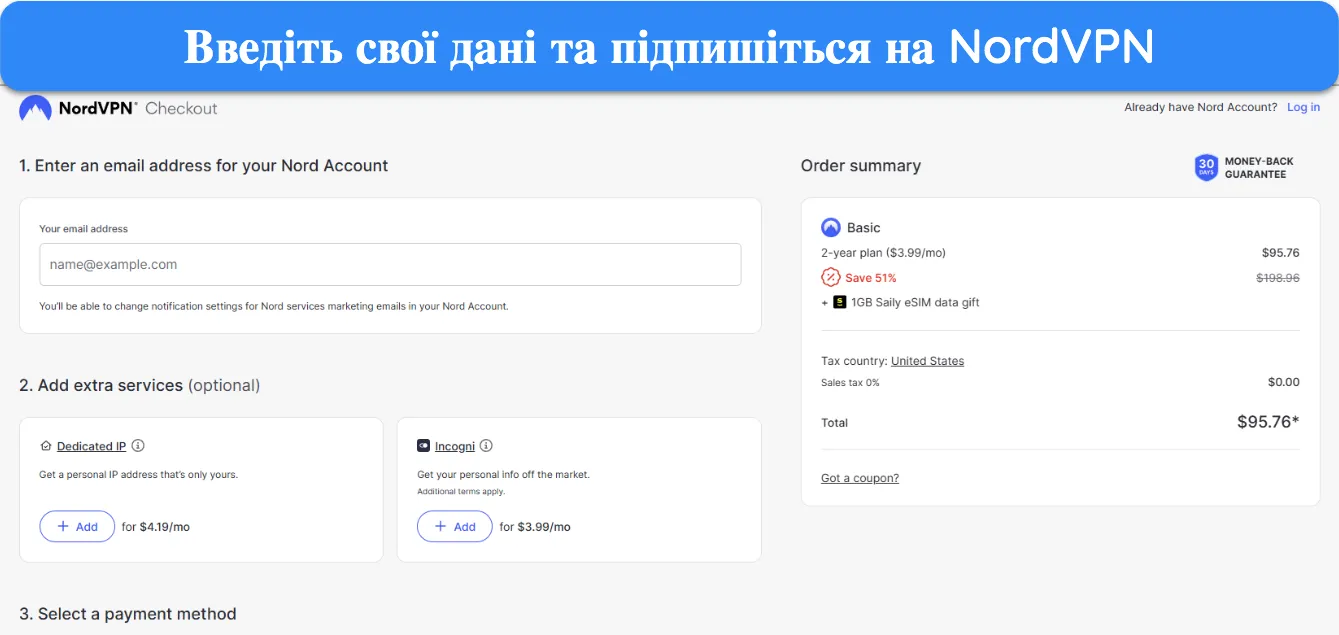The width and height of the screenshot is (1339, 635).
Task: Click the 'Additional terms apply.' note
Action: click(461, 491)
